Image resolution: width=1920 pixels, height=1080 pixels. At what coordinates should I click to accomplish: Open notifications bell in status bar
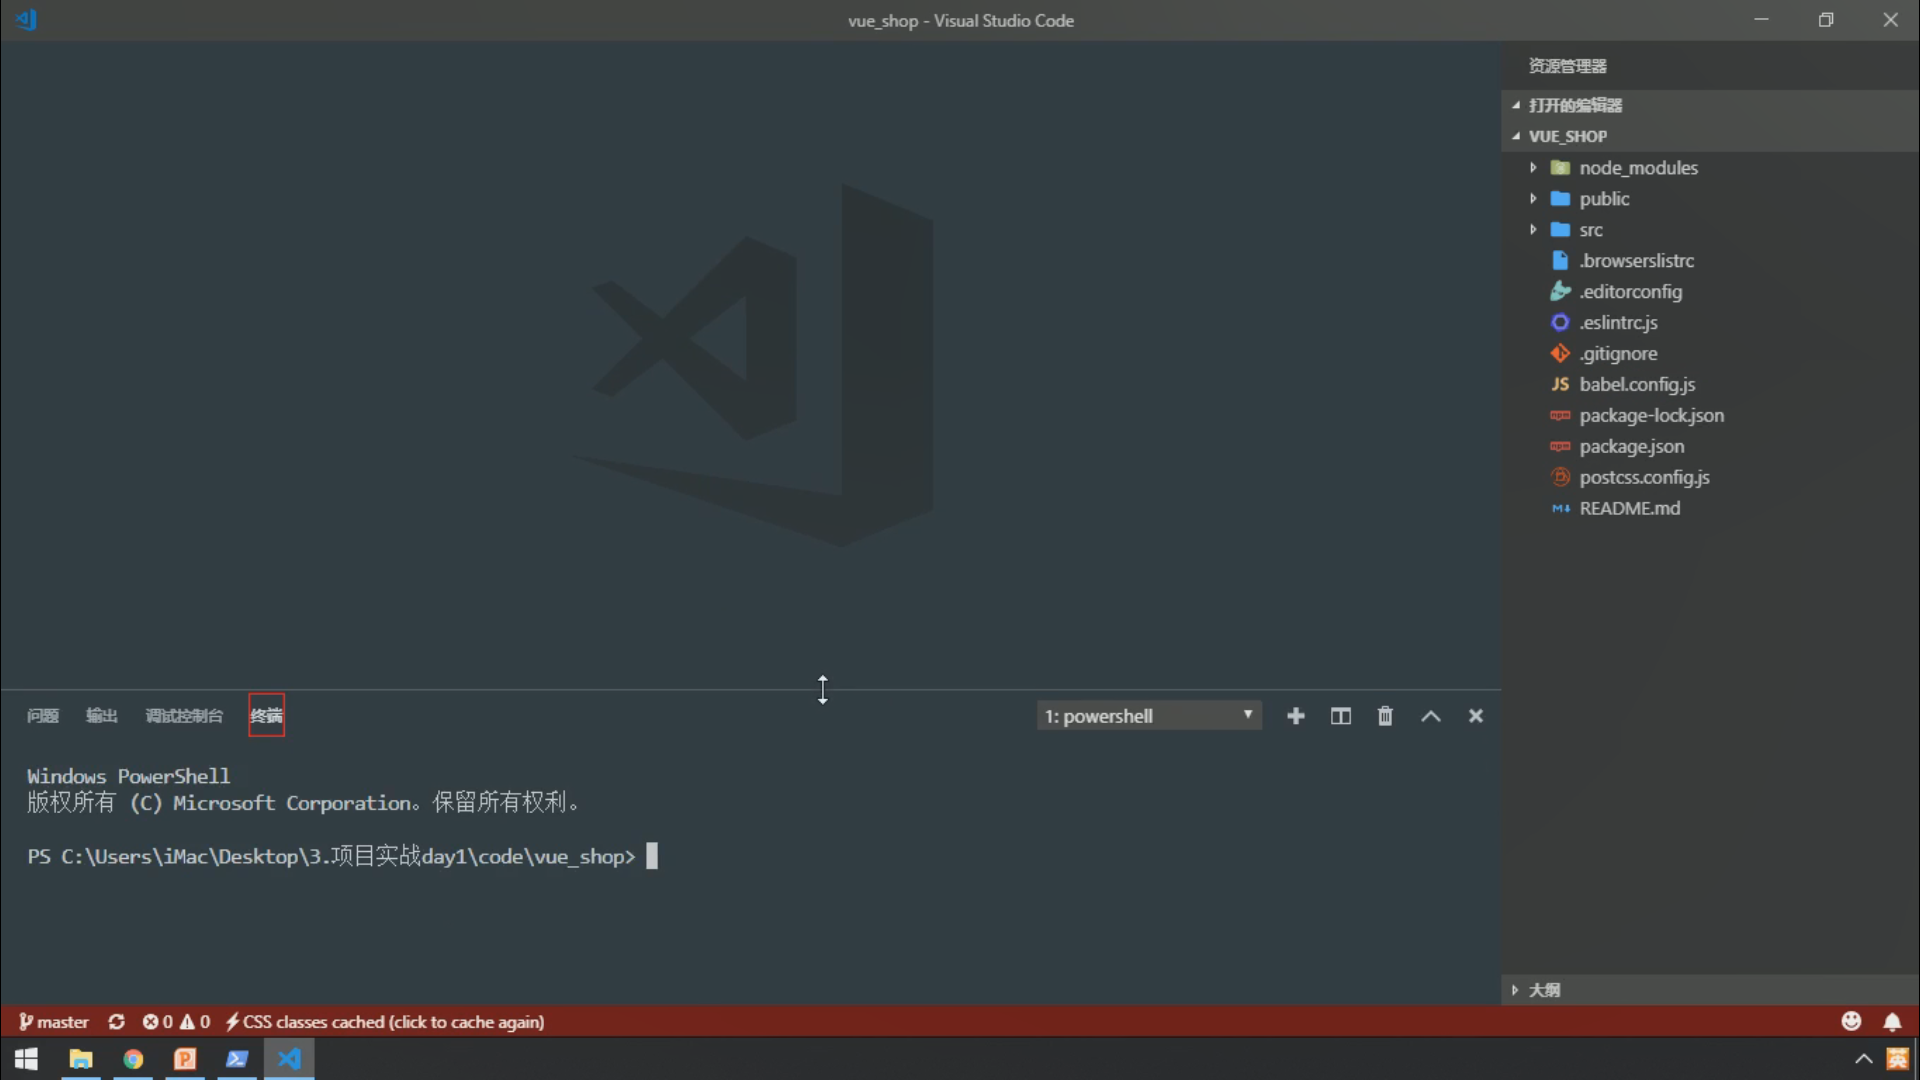click(1893, 1022)
